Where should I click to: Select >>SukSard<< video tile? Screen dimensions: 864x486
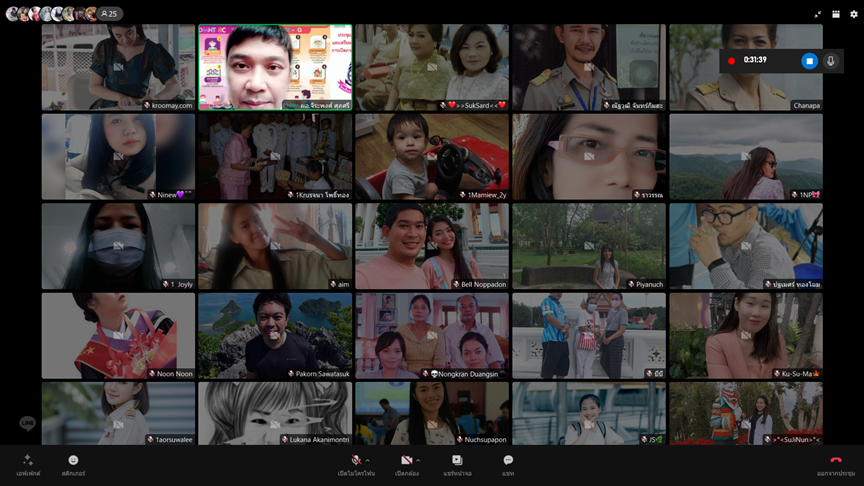click(x=432, y=67)
